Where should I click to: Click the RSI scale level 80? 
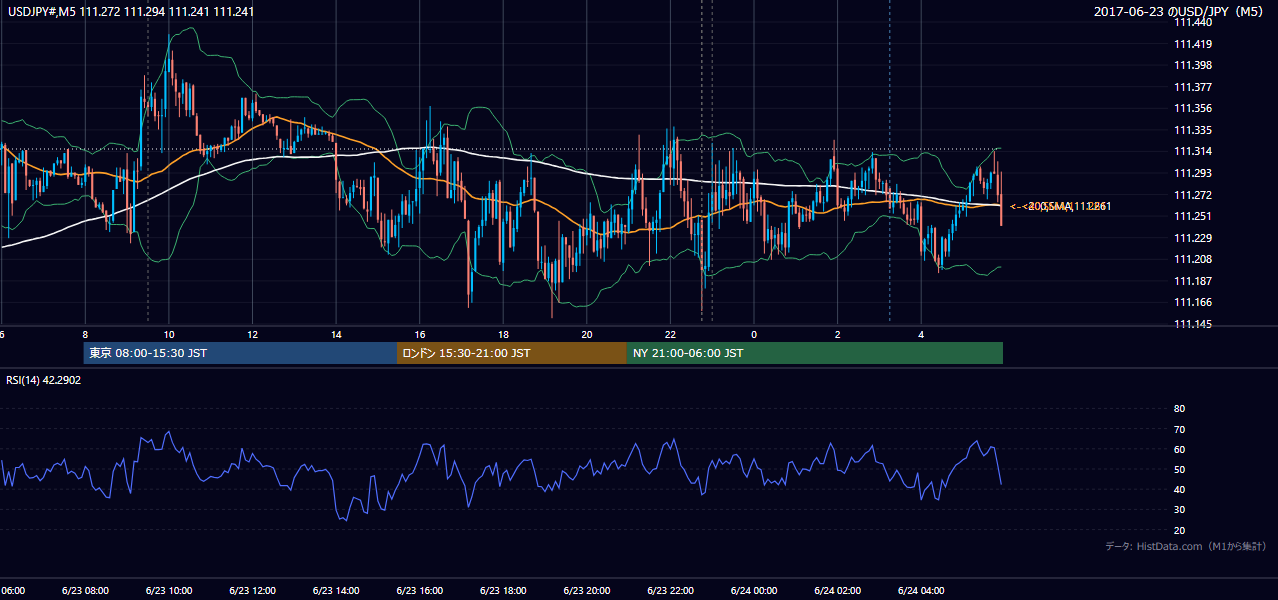pos(1179,409)
